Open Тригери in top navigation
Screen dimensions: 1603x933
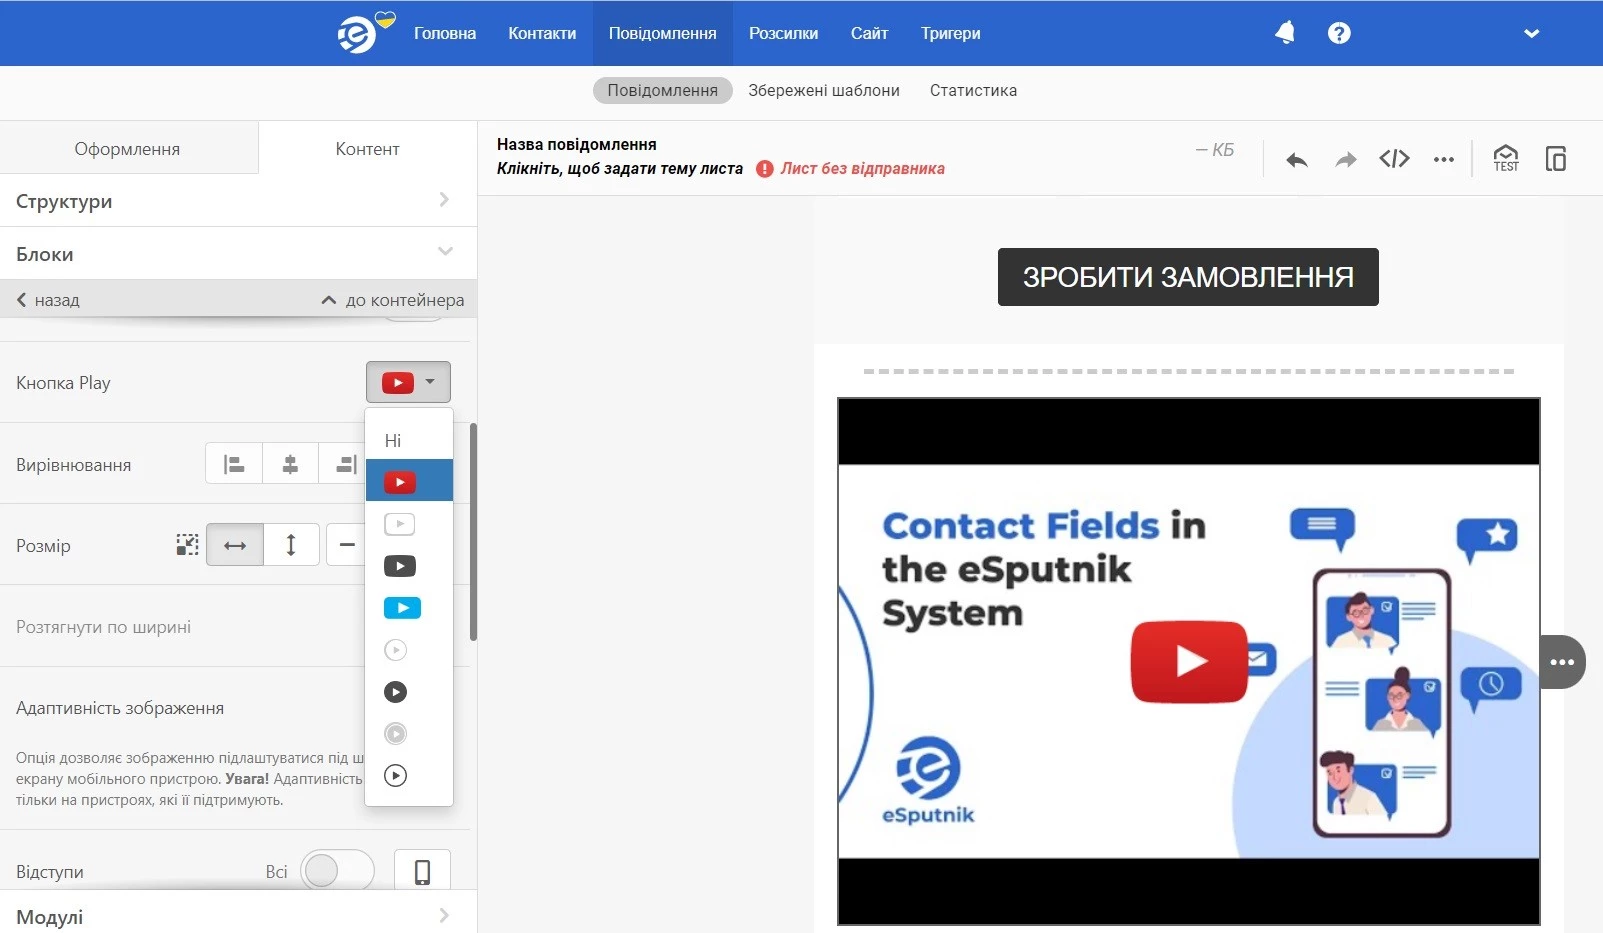pyautogui.click(x=950, y=33)
